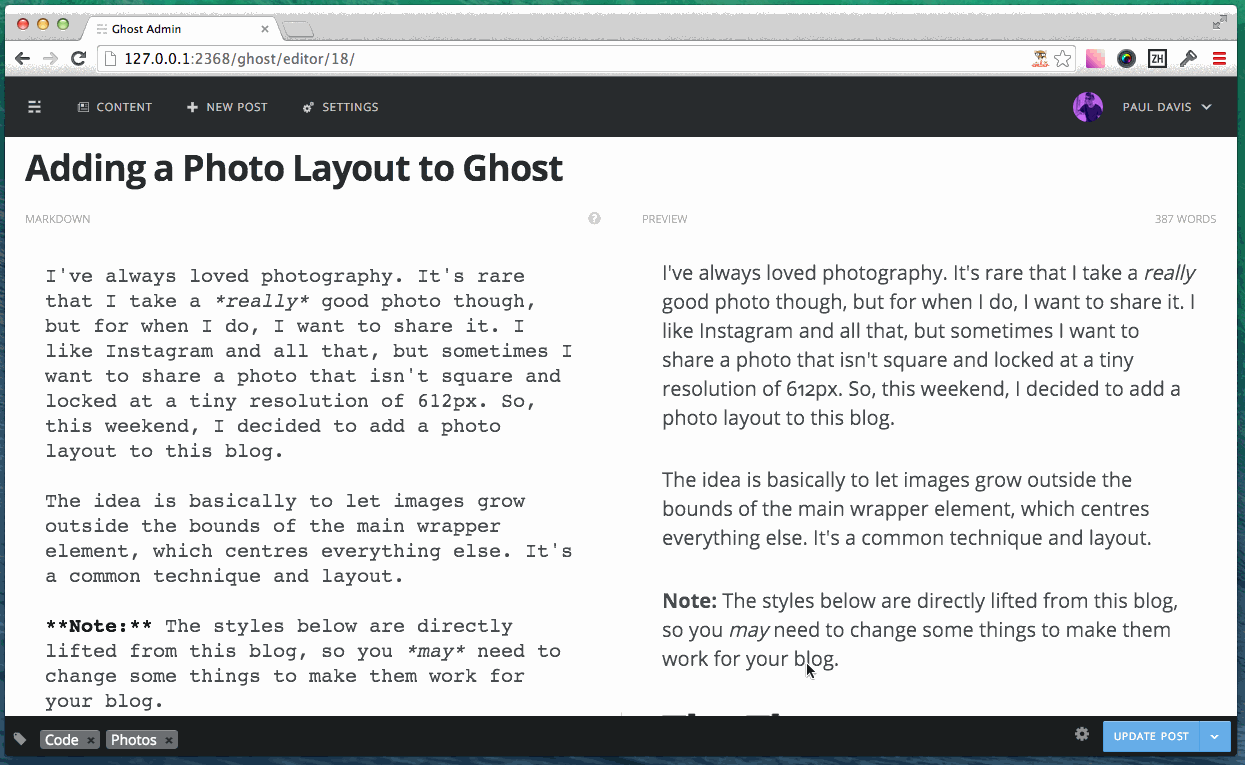Remove the Photos tag
Viewport: 1245px width, 765px height.
pyautogui.click(x=169, y=740)
